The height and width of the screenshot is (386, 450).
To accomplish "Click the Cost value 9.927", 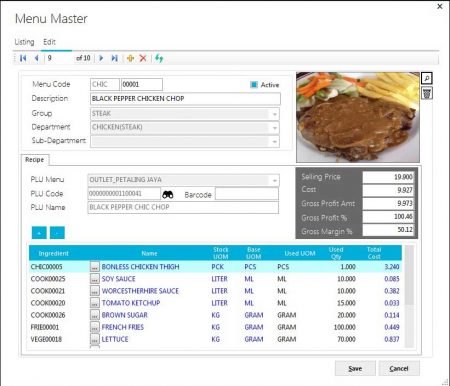I will tap(388, 190).
